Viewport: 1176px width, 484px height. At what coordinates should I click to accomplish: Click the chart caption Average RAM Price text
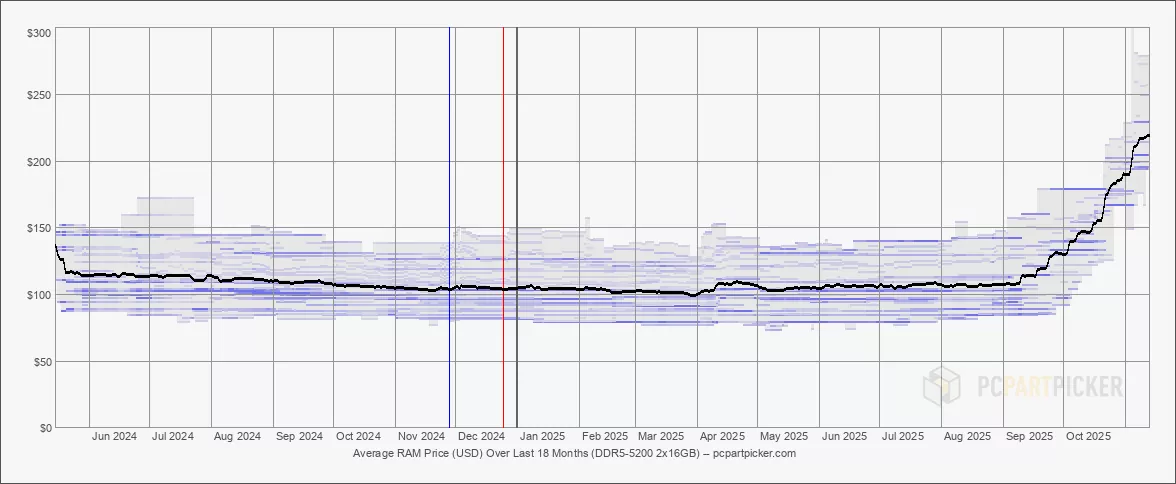coord(574,453)
